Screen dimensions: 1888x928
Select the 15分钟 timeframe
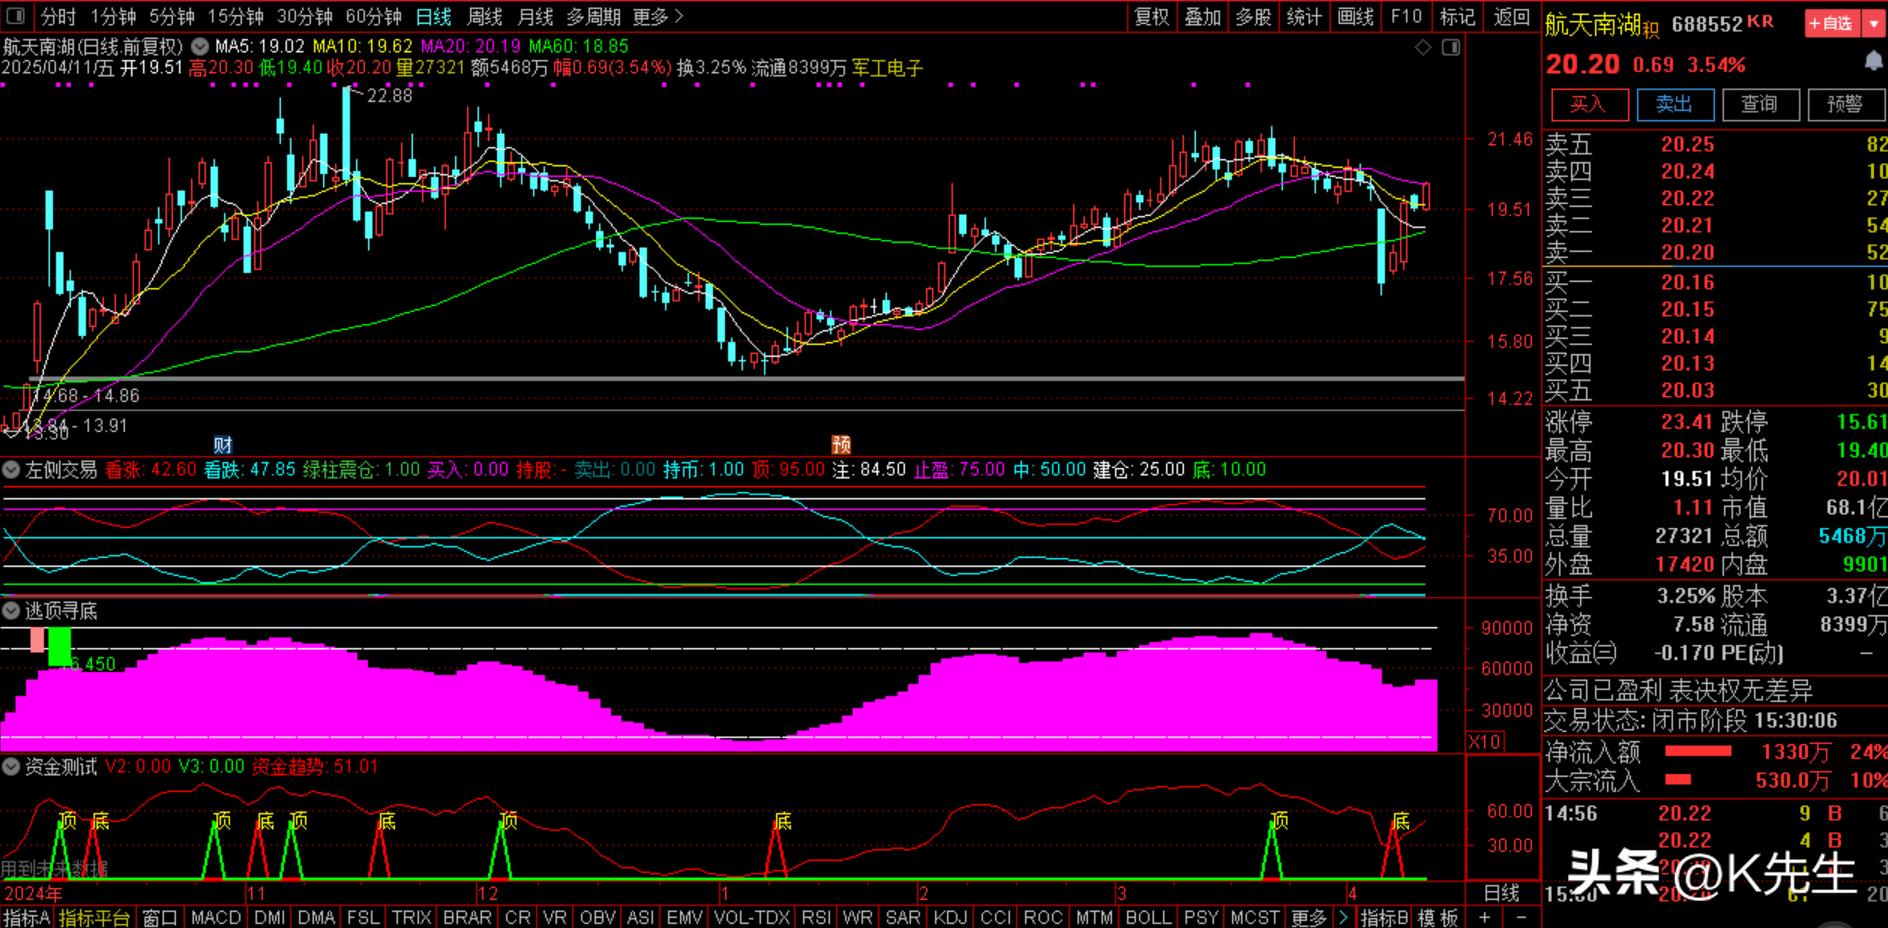236,17
